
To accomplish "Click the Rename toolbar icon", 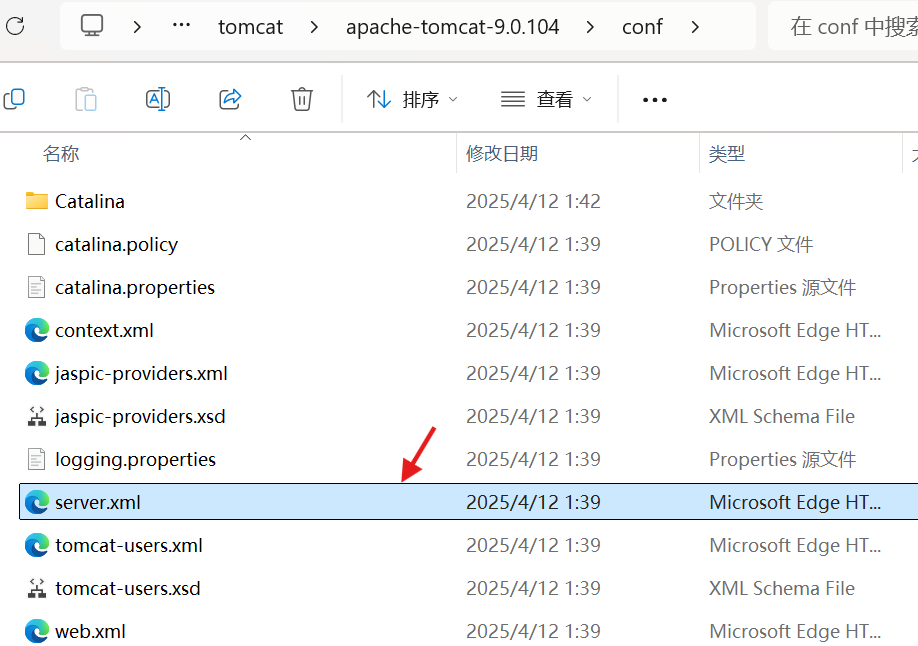I will pos(157,99).
